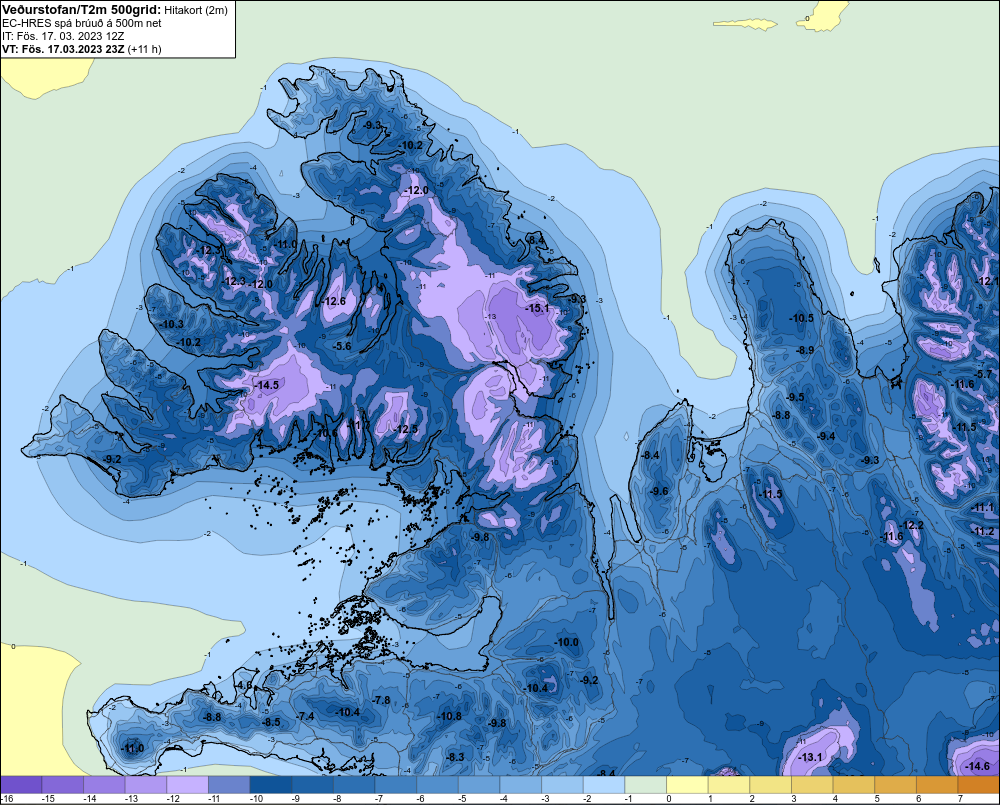This screenshot has width=1000, height=805.
Task: Click the -12.6 temperature label
Action: tap(333, 301)
